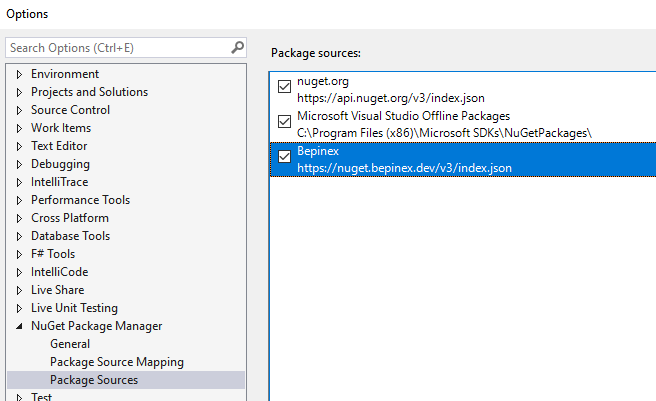
Task: Select the Cross Platform category
Action: [x=70, y=218]
